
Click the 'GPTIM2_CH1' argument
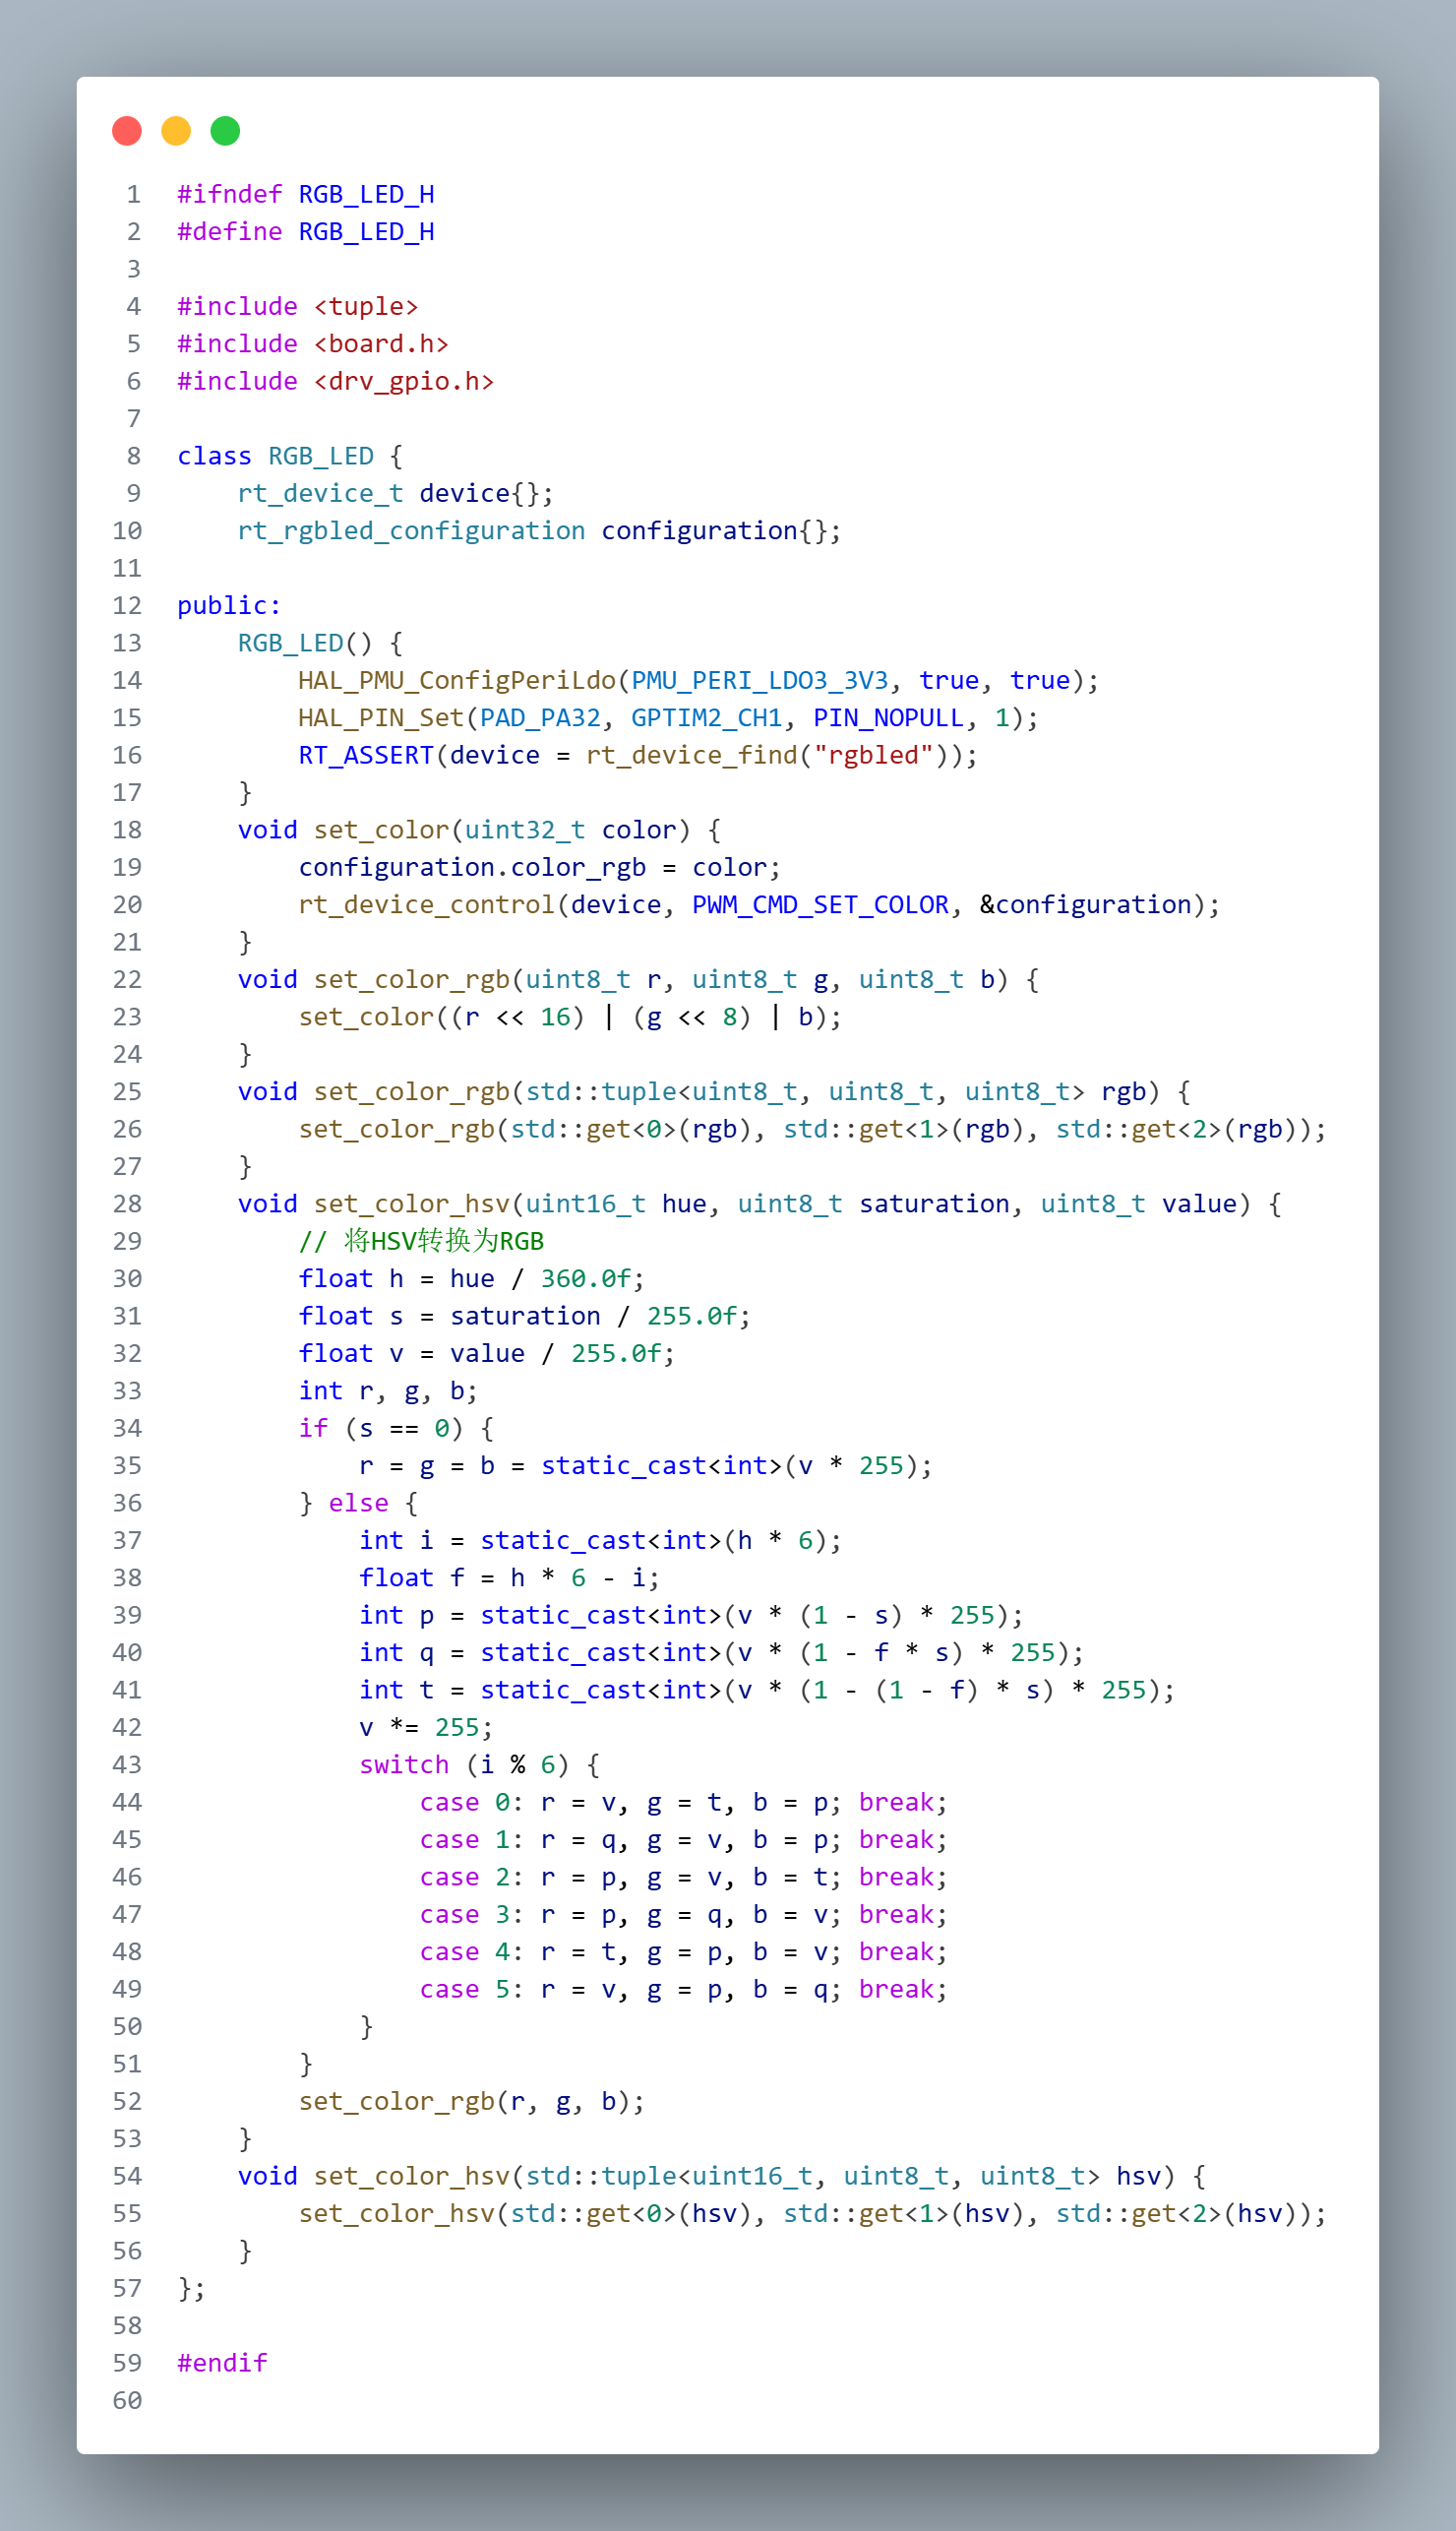707,718
